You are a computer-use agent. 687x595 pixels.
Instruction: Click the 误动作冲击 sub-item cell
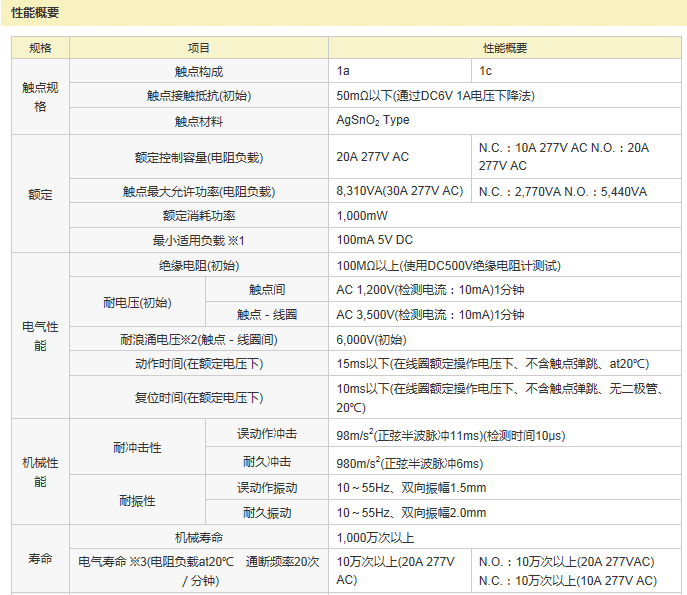(267, 435)
